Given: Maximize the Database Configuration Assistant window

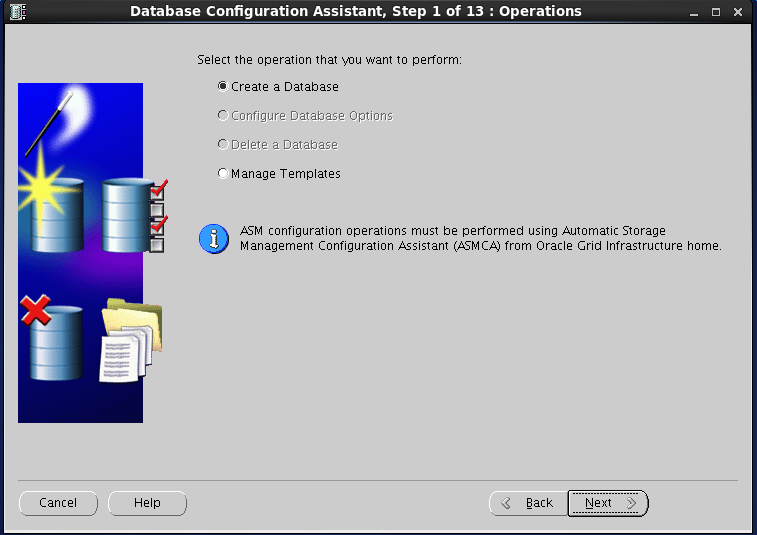Looking at the screenshot, I should [x=715, y=12].
